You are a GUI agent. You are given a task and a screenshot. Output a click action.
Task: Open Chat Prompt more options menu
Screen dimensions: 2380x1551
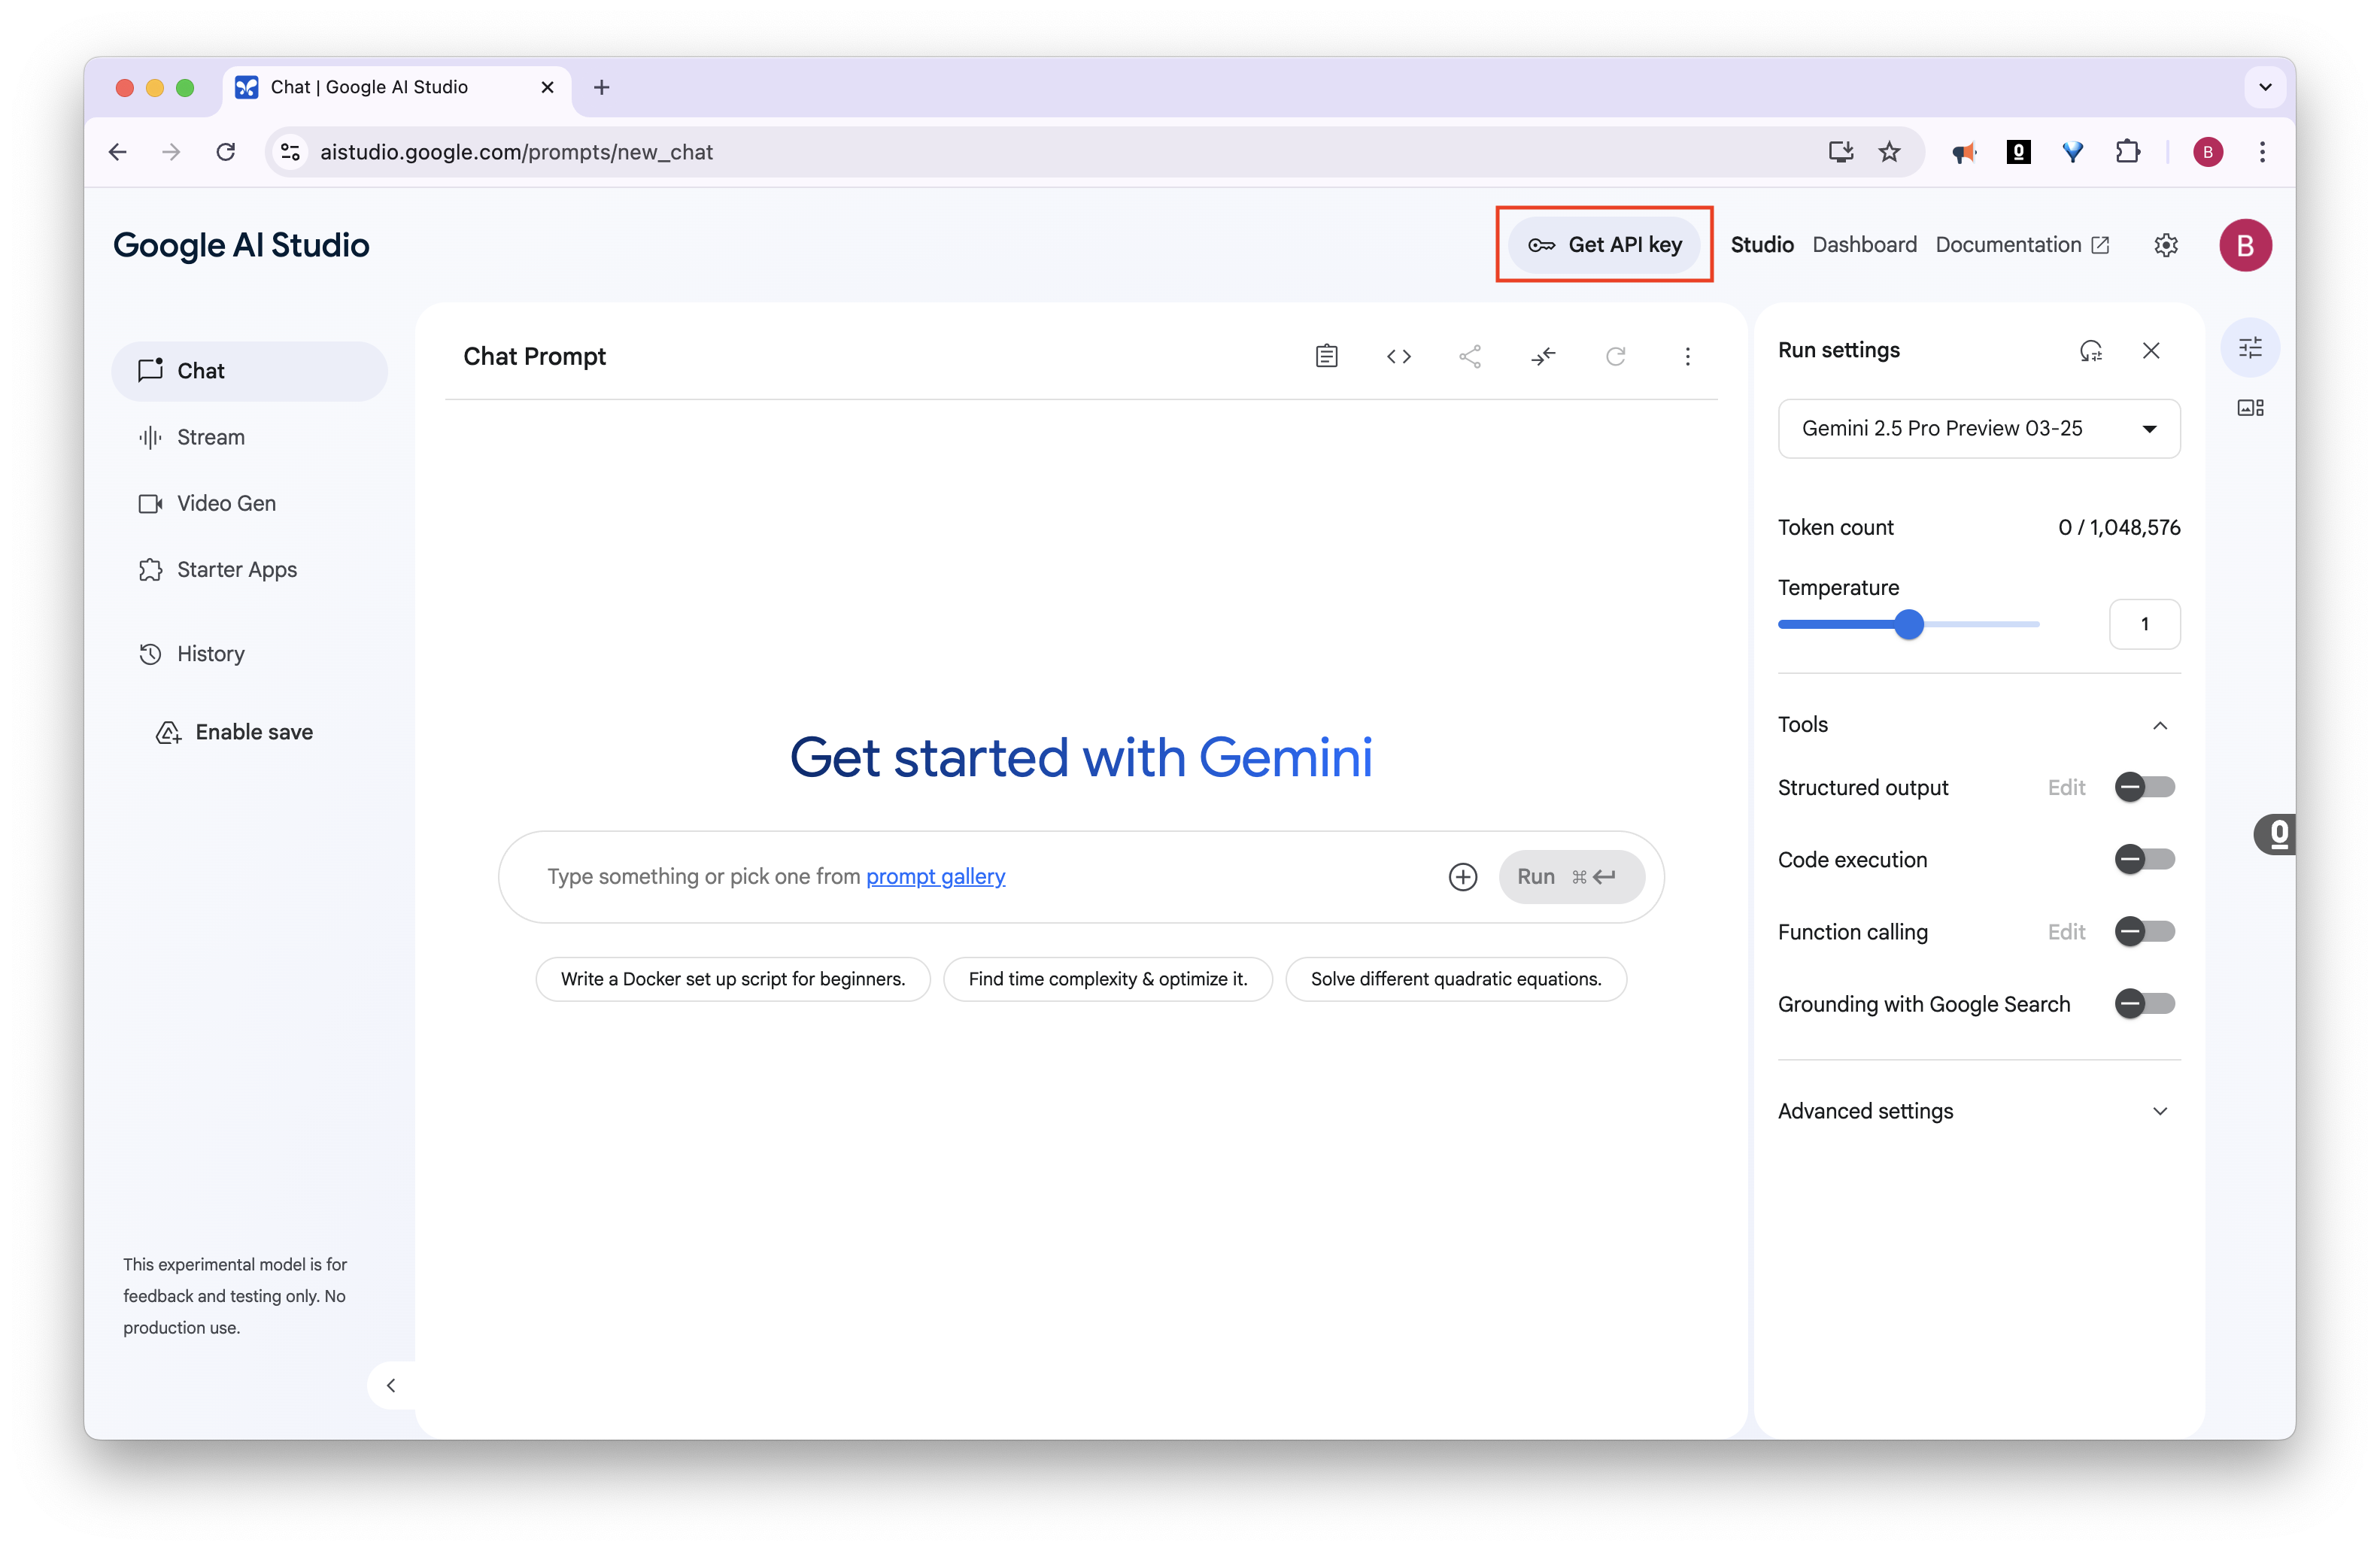(1687, 356)
